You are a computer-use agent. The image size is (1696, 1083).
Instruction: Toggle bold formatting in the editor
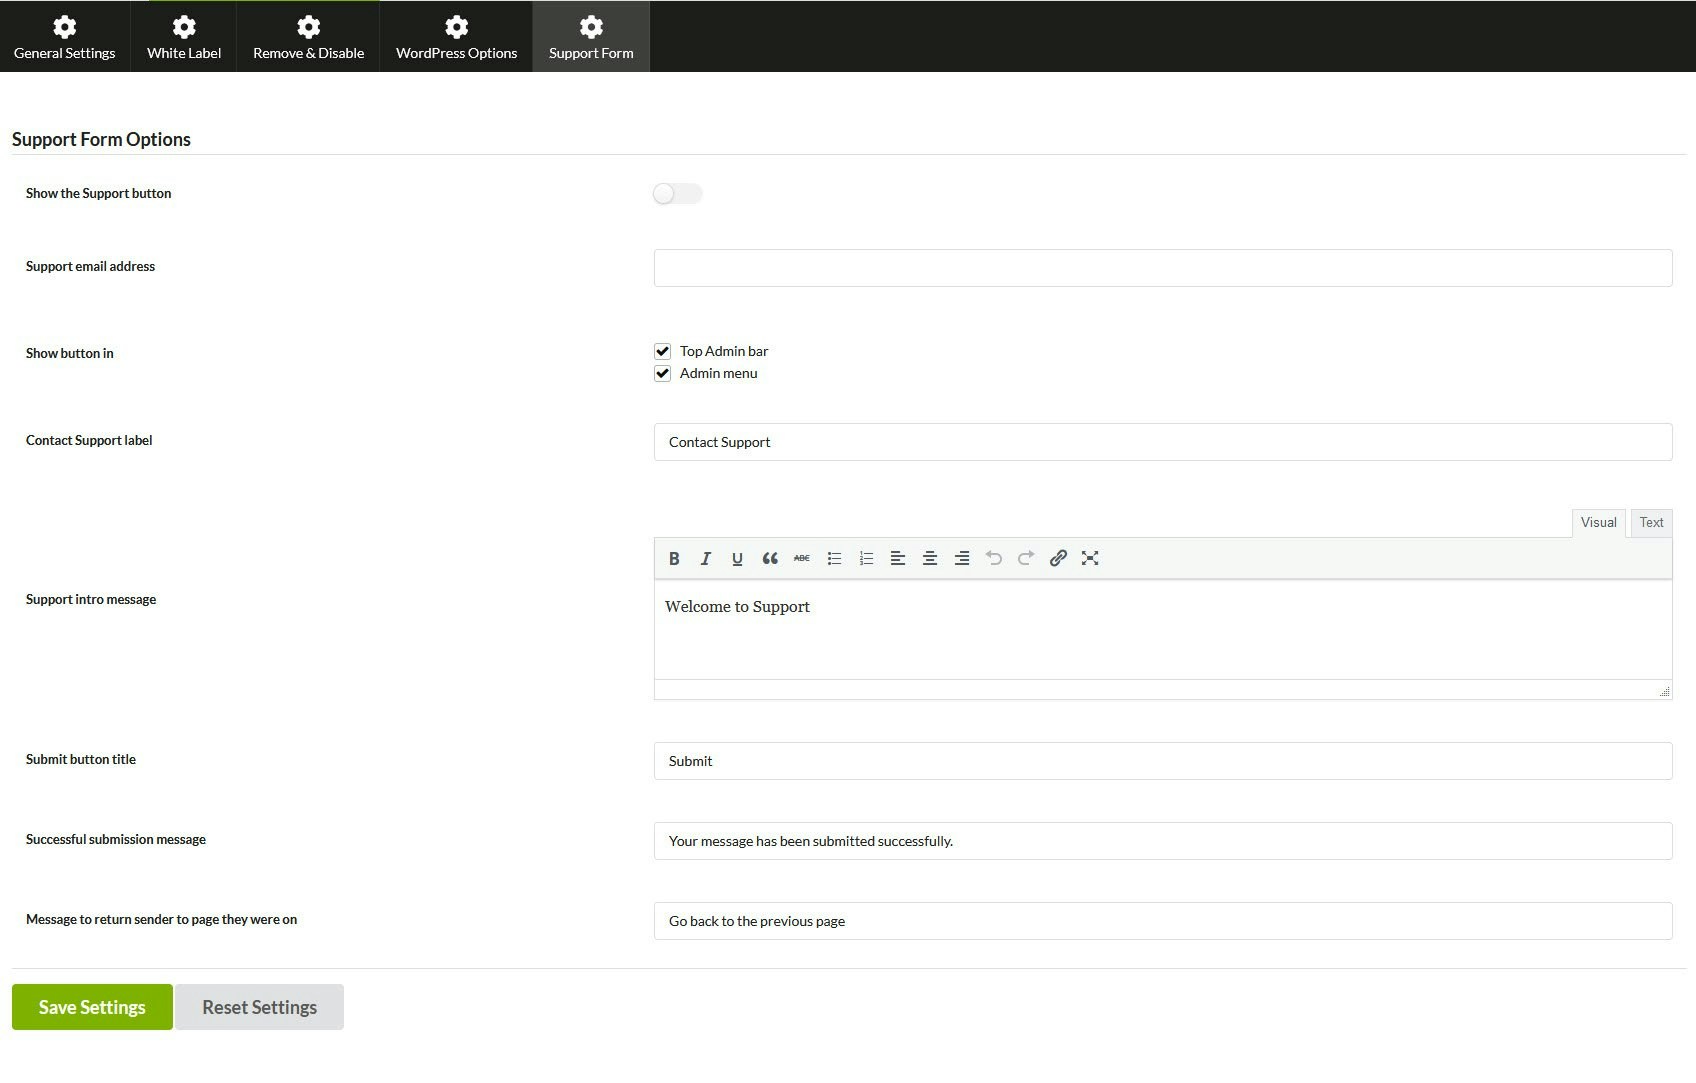[x=674, y=558]
